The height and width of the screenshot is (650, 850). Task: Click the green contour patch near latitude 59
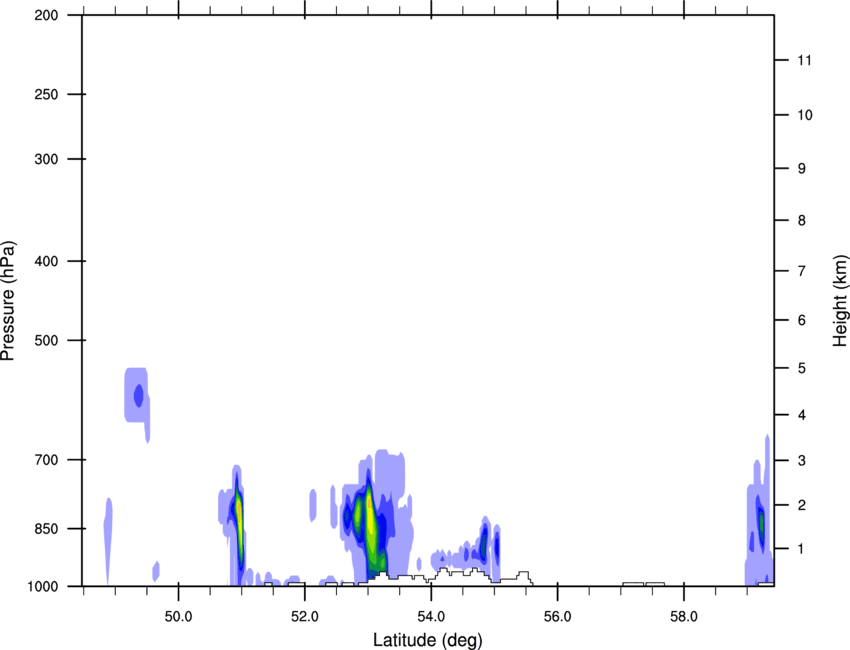click(x=762, y=525)
